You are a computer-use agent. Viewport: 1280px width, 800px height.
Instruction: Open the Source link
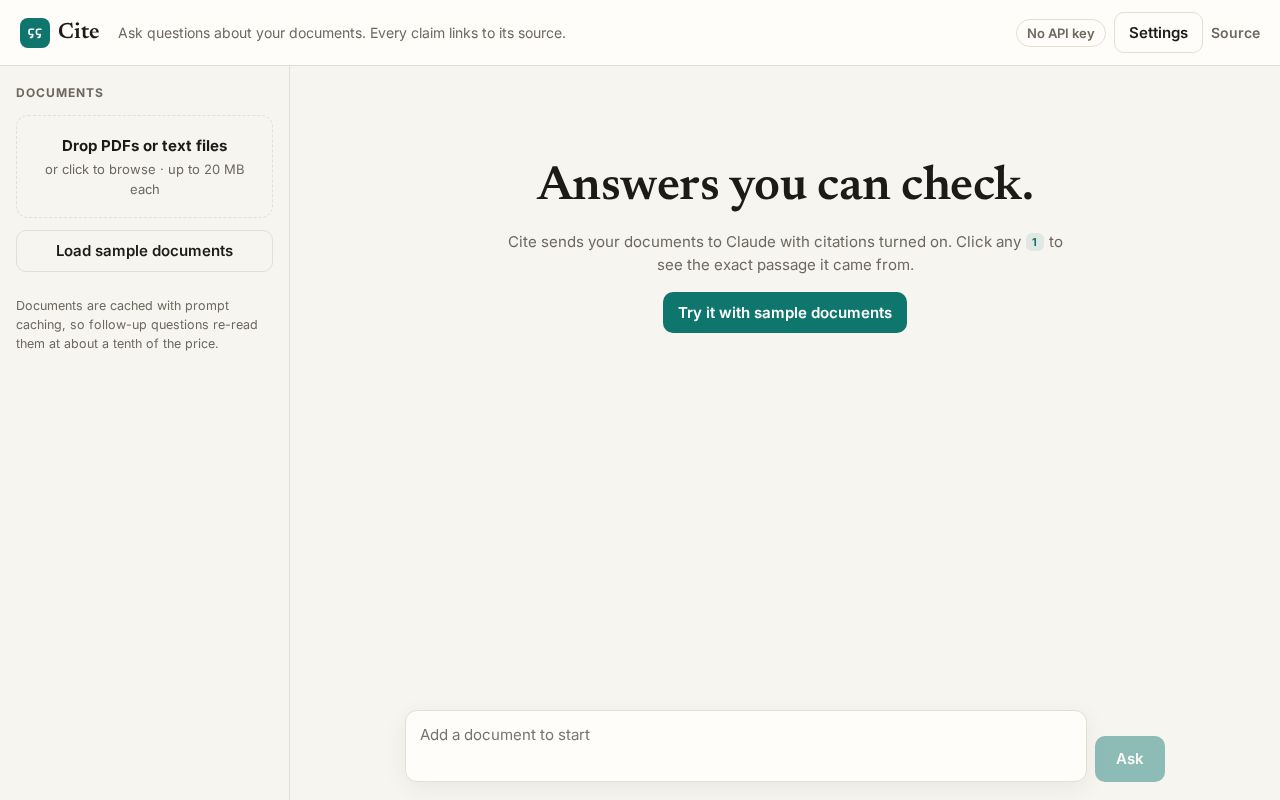click(1235, 33)
